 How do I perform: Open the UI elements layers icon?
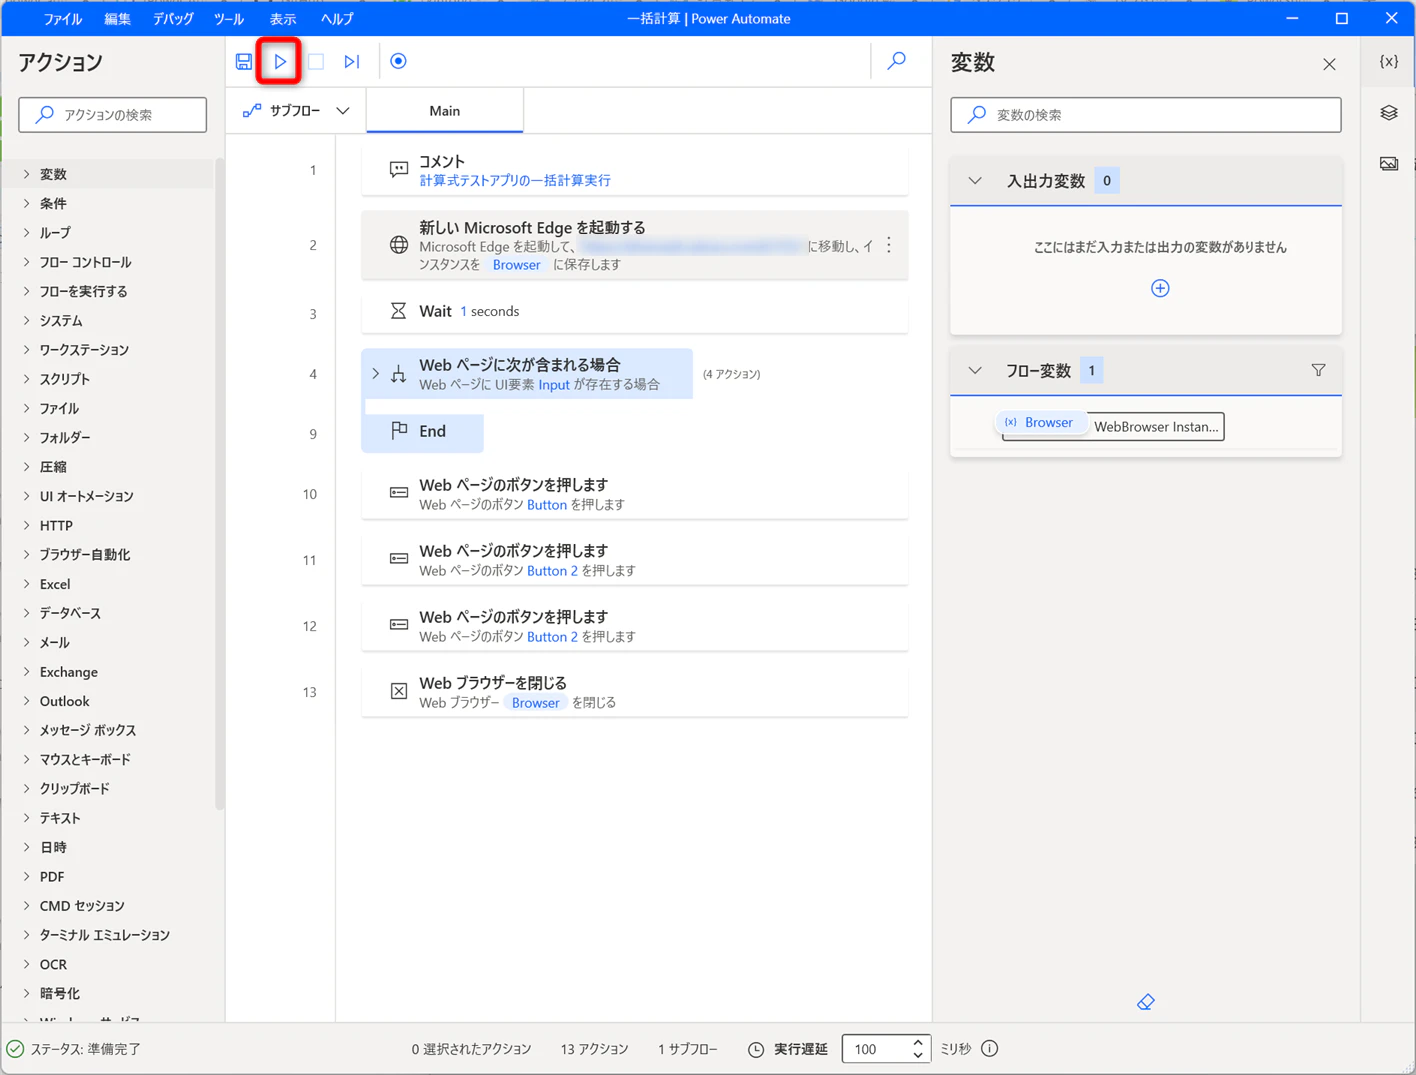coord(1389,112)
